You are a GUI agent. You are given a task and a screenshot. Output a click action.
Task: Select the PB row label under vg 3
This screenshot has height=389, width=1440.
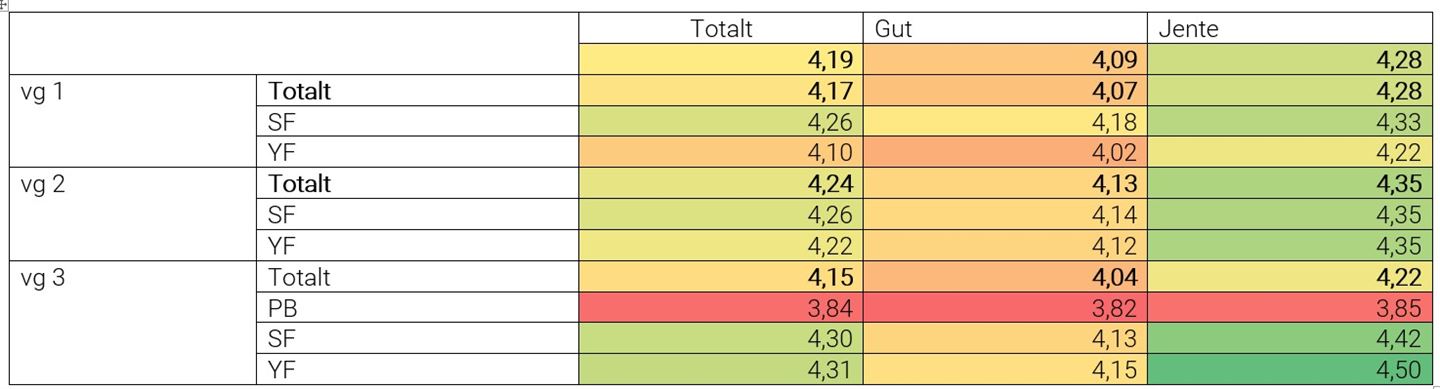(417, 308)
